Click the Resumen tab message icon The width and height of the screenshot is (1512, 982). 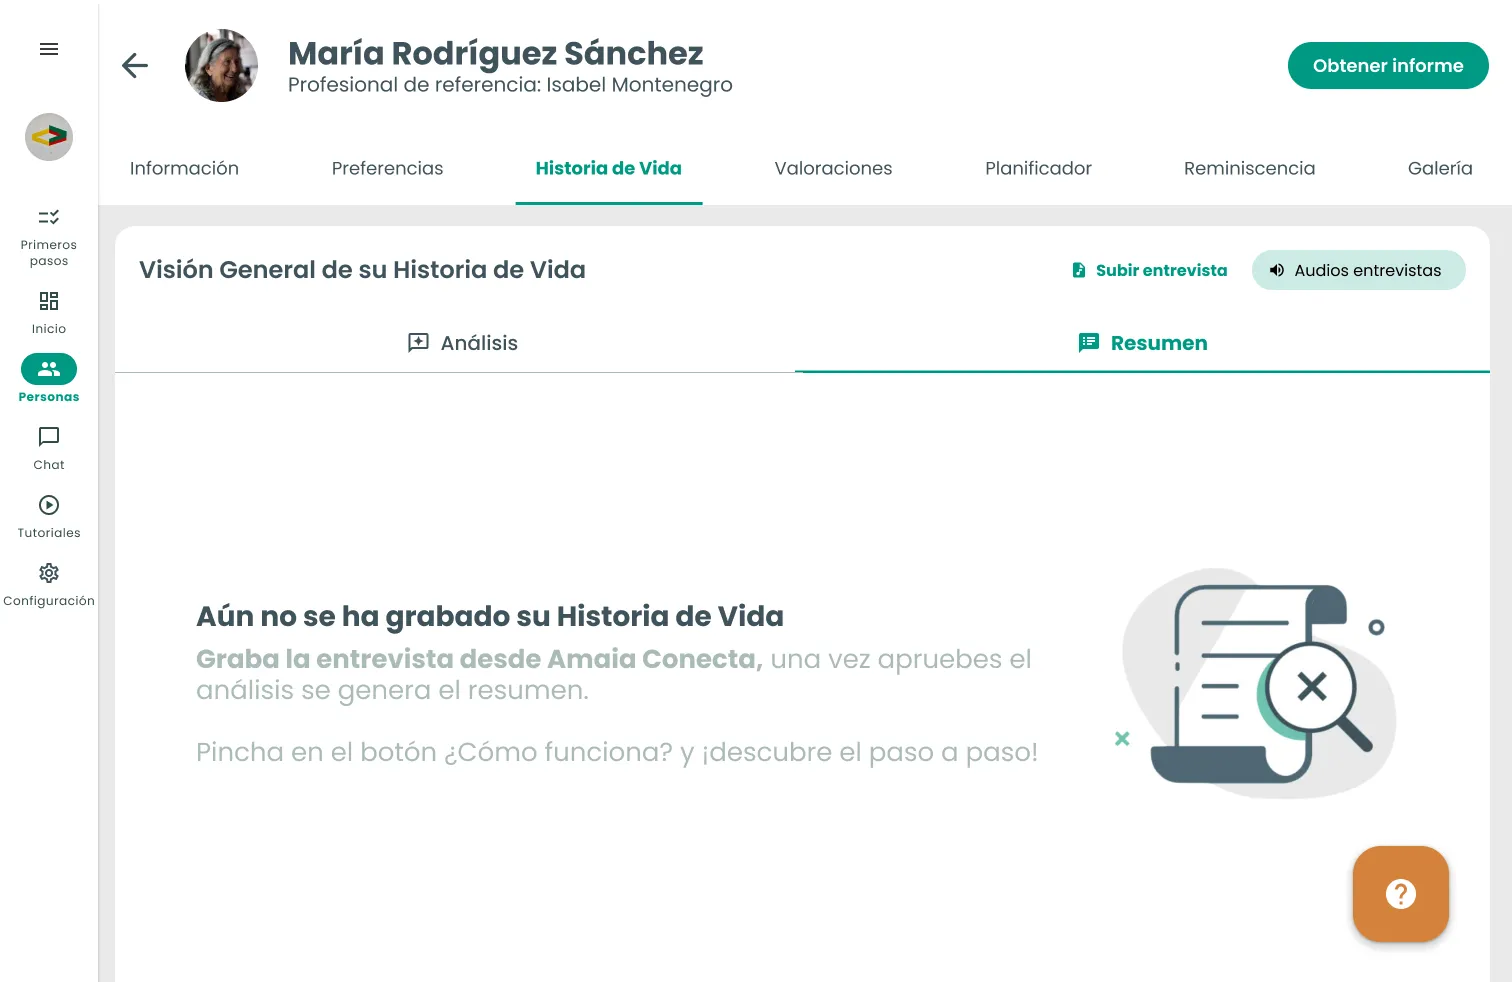[x=1089, y=343]
